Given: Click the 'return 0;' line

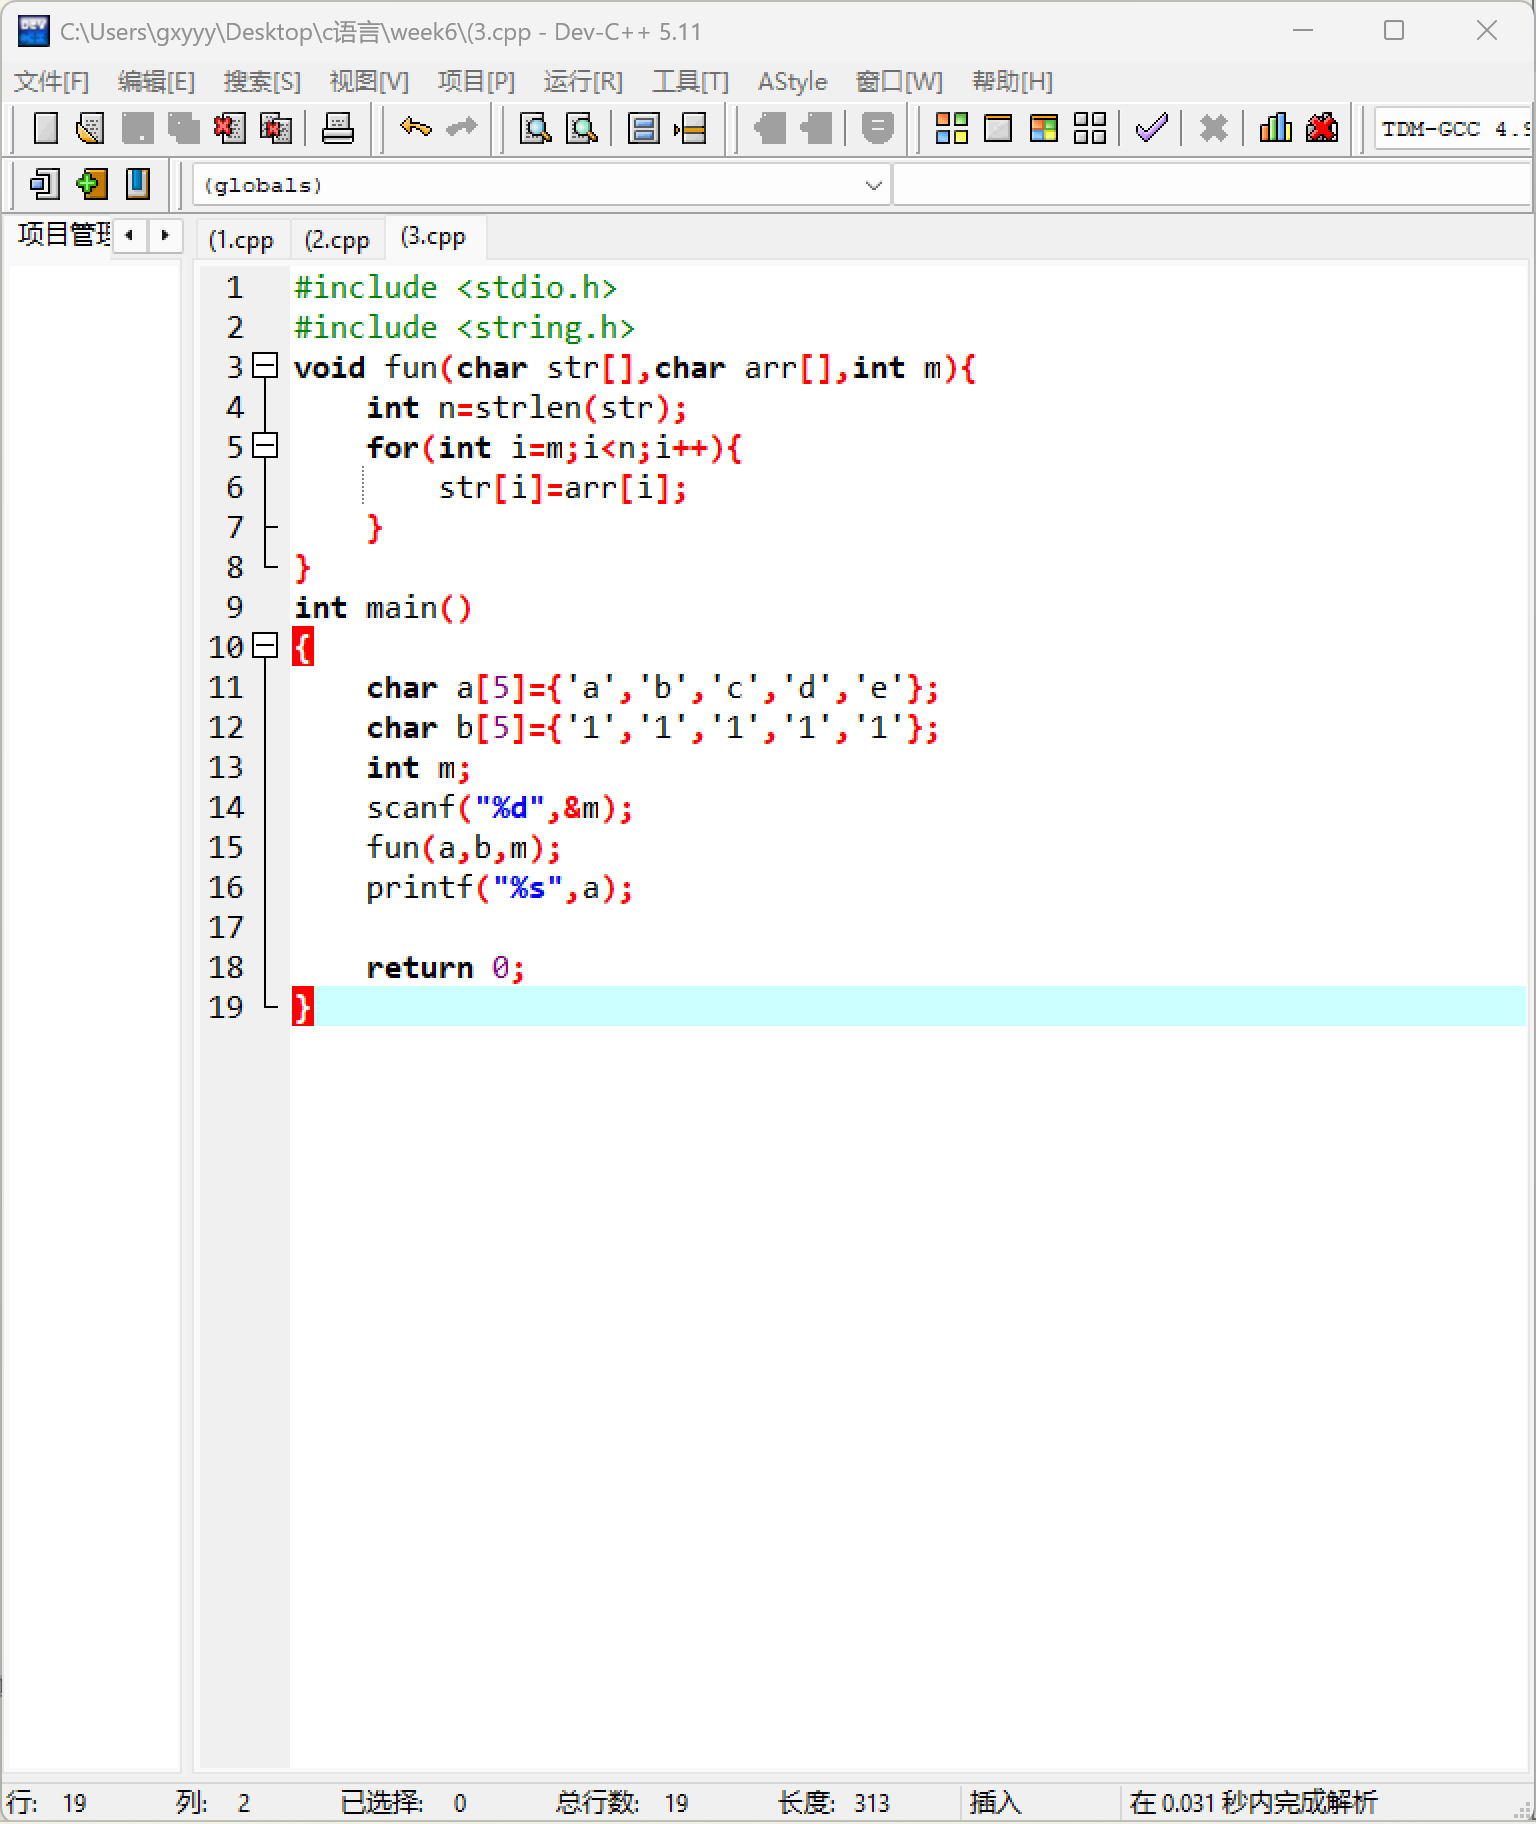Looking at the screenshot, I should pyautogui.click(x=446, y=968).
